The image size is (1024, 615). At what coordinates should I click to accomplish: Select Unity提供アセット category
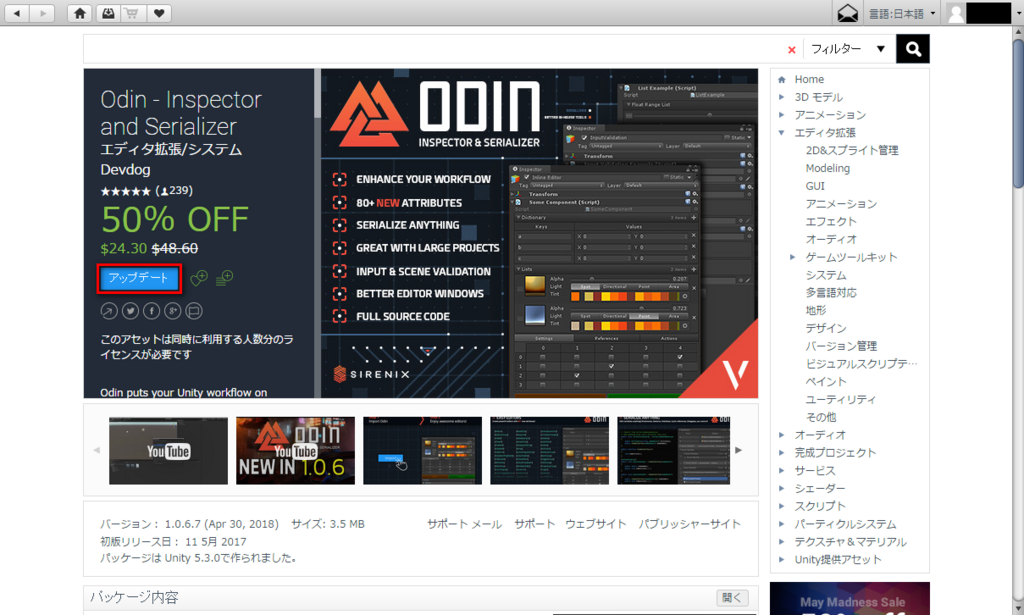838,560
